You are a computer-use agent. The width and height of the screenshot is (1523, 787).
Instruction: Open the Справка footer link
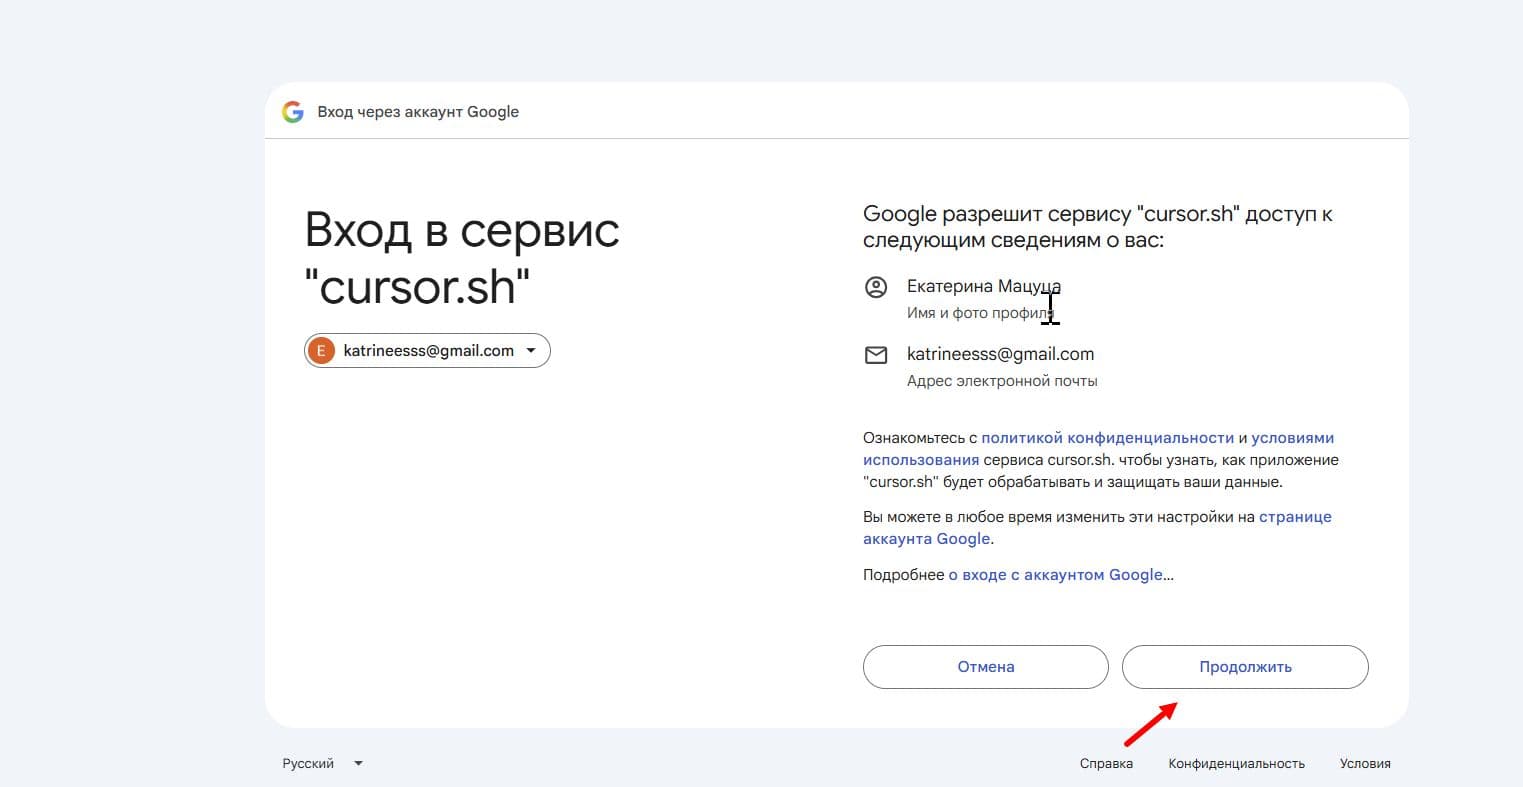(1106, 763)
